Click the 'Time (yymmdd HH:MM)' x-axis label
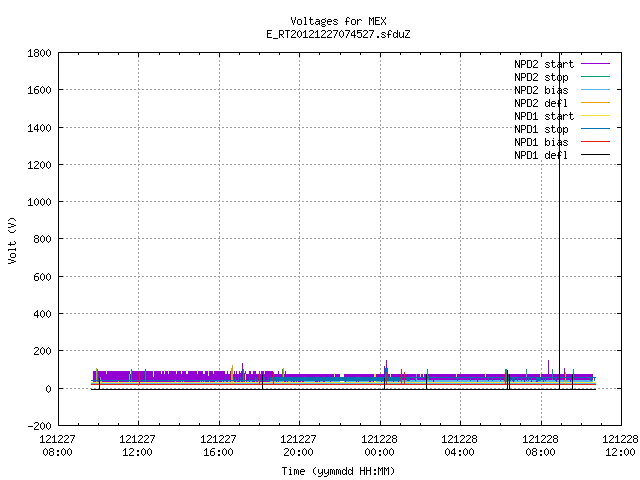640x480 pixels. pos(338,471)
